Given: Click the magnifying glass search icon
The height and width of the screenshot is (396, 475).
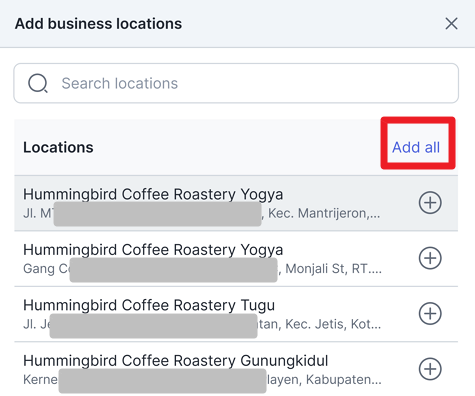Looking at the screenshot, I should [38, 83].
